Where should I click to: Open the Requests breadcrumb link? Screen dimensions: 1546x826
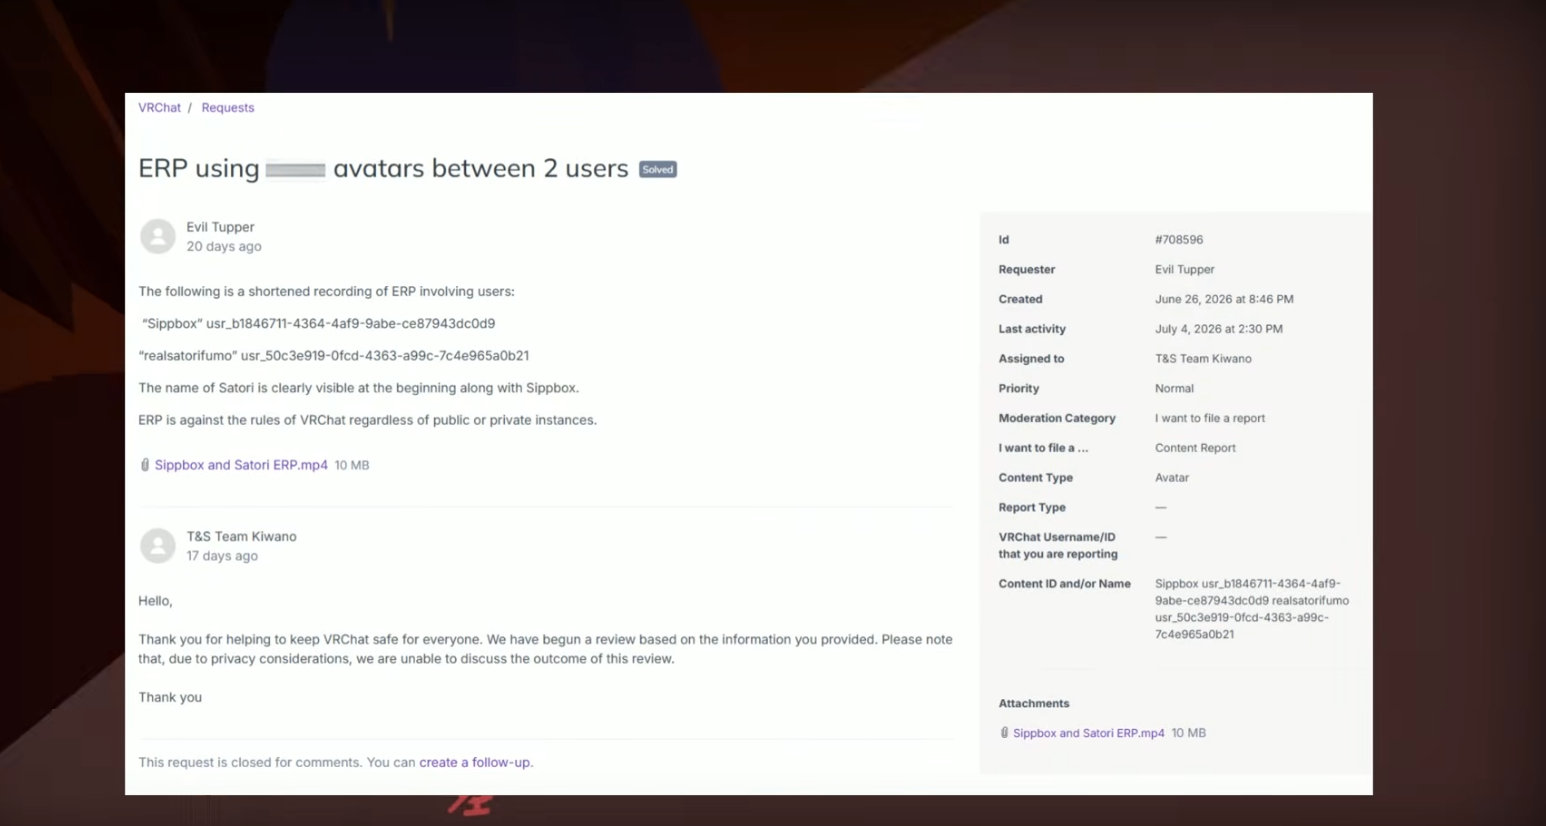[x=228, y=108]
